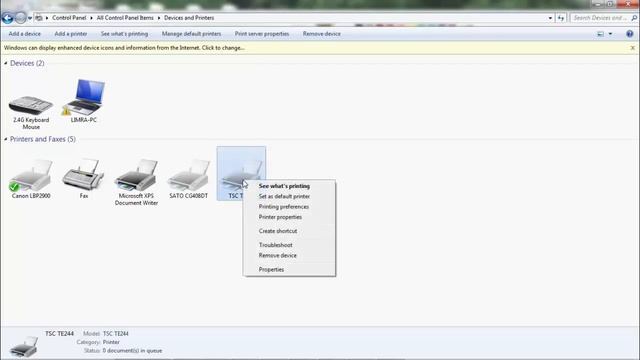640x360 pixels.
Task: Click the TSC TE244 model value
Action: pos(116,333)
